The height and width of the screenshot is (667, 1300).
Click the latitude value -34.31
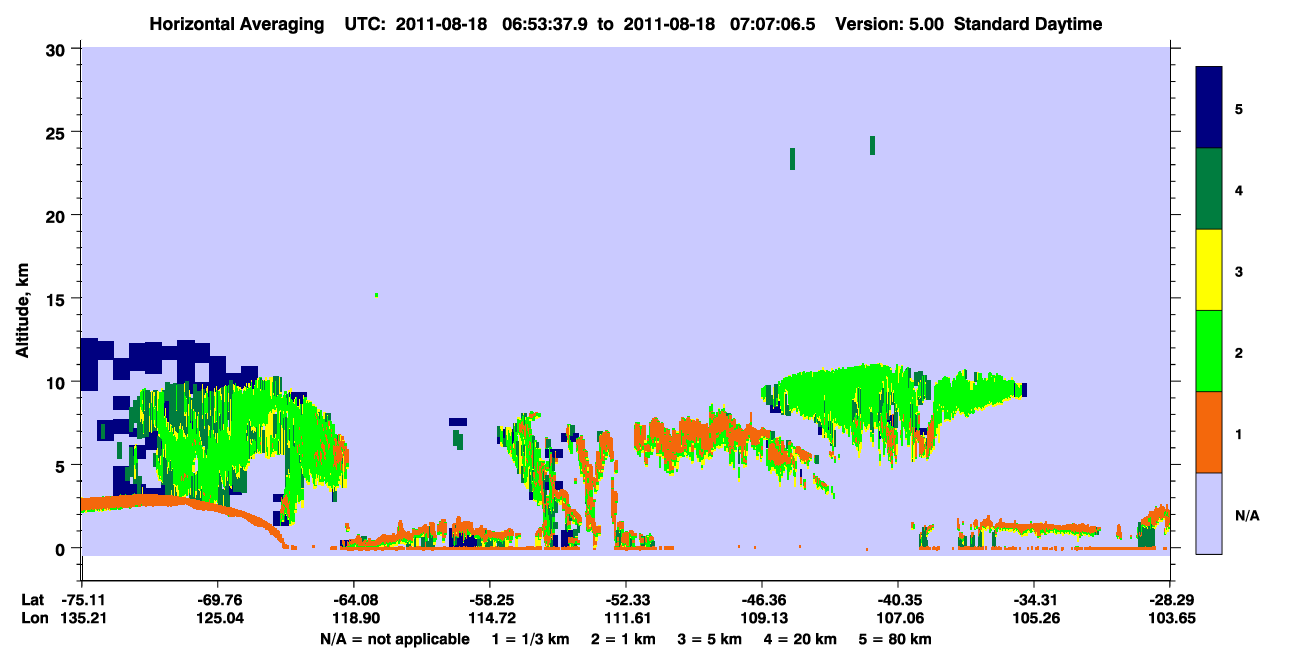1034,600
